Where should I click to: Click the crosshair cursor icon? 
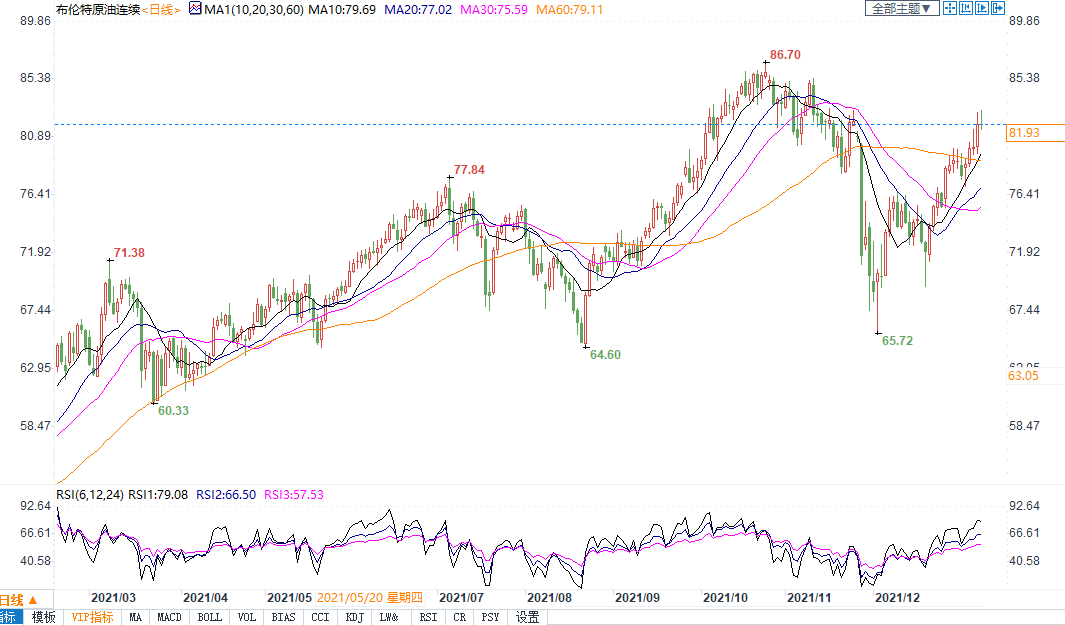[x=951, y=8]
